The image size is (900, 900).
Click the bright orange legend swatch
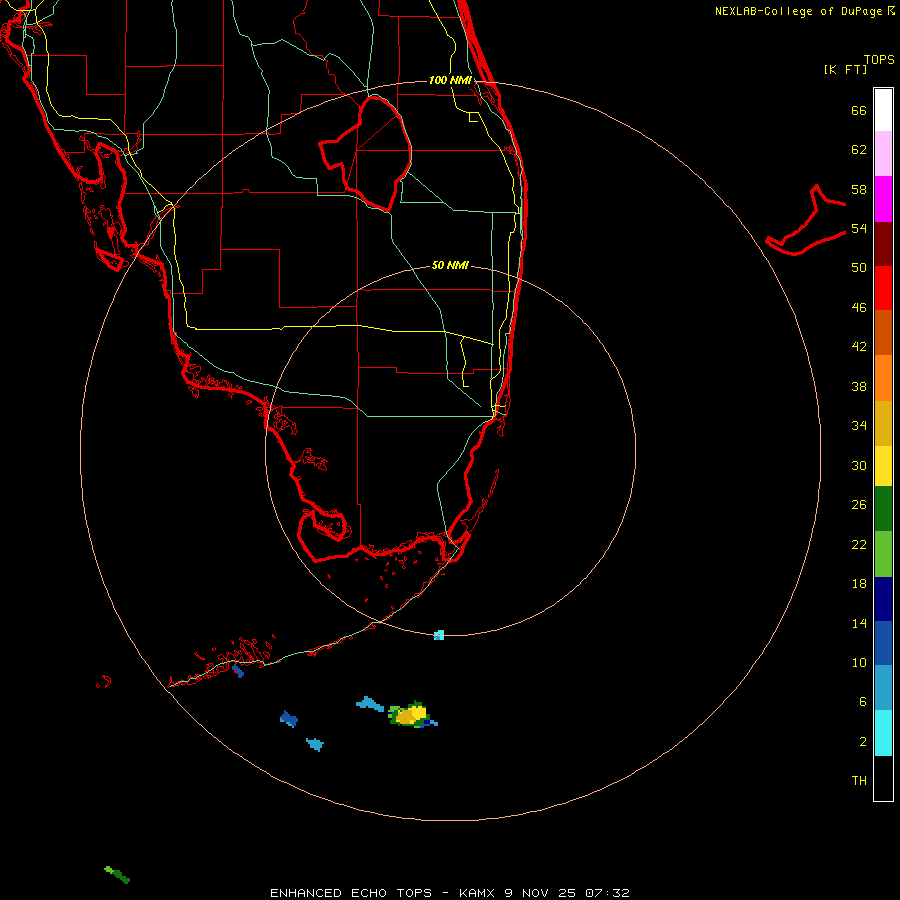click(883, 378)
